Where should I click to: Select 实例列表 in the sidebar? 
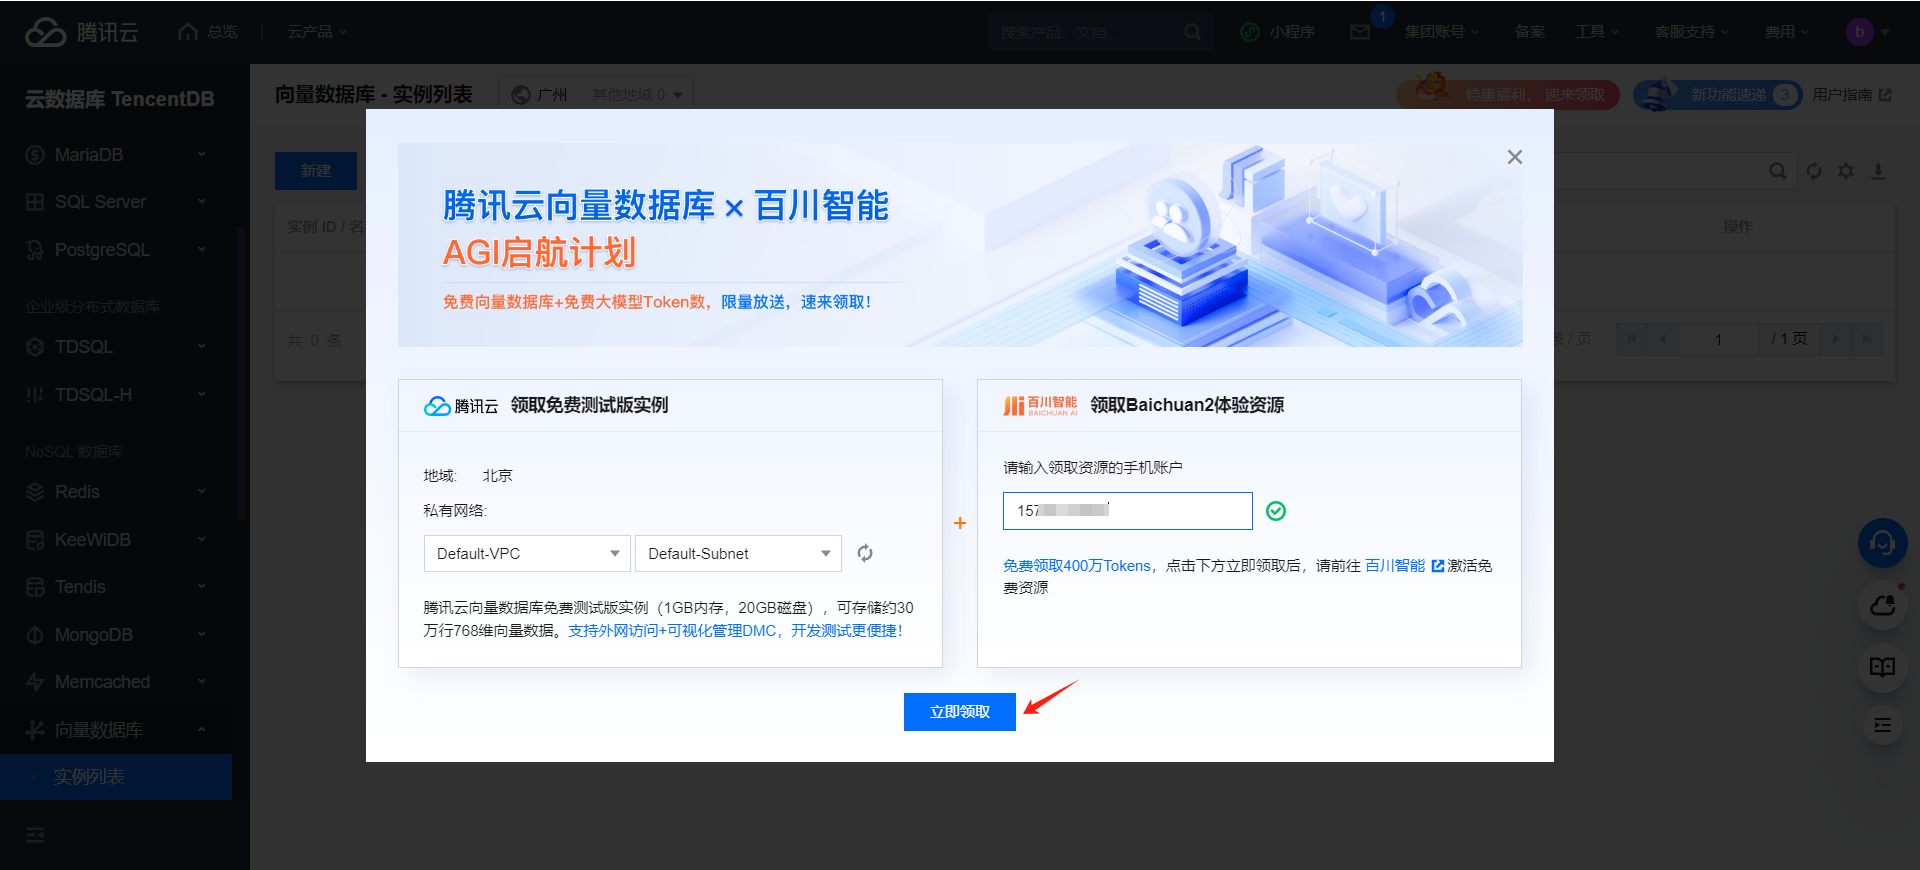point(116,777)
